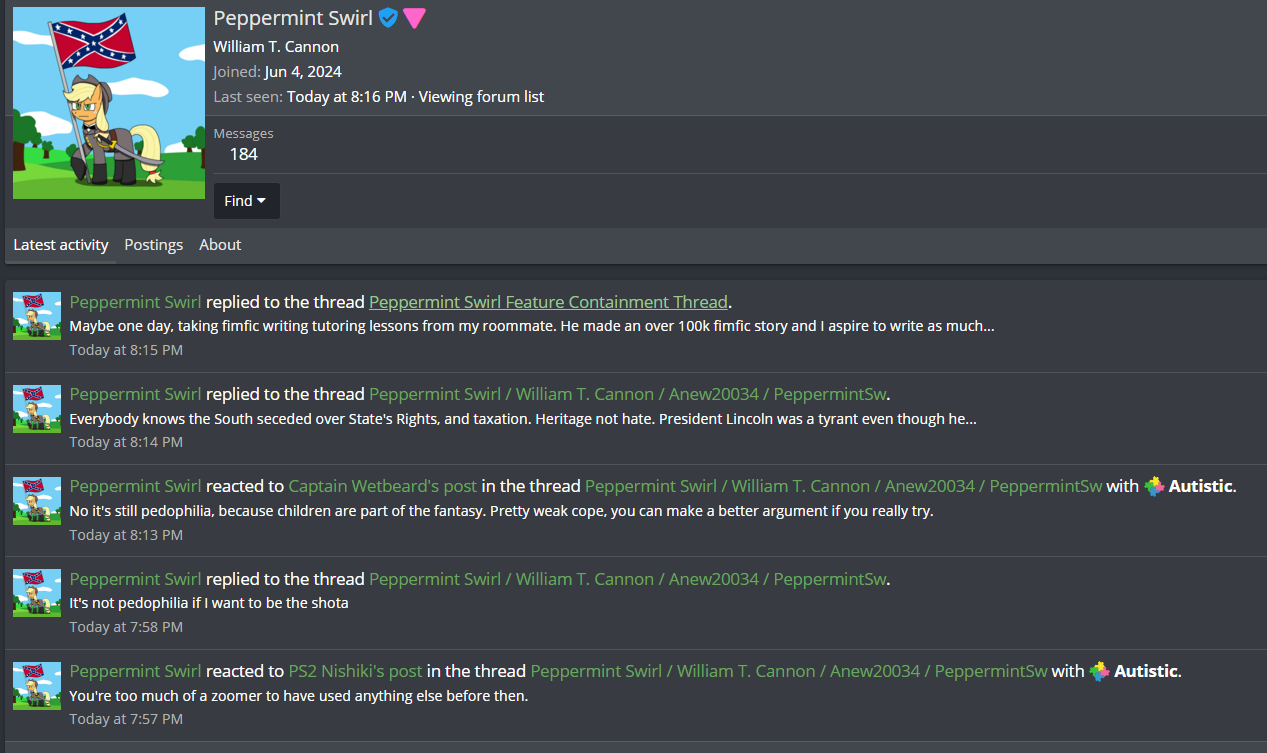
Task: Select the Latest activity tab
Action: (x=61, y=245)
